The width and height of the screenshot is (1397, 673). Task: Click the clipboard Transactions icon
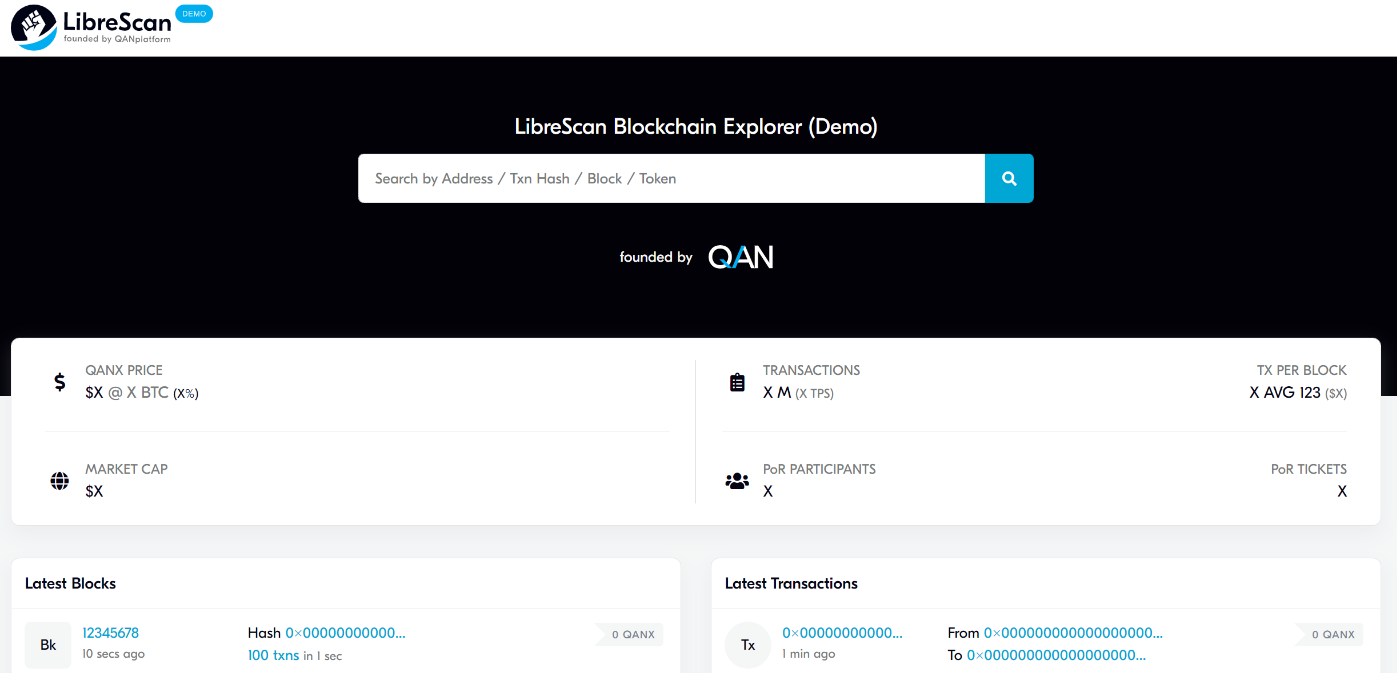point(737,382)
